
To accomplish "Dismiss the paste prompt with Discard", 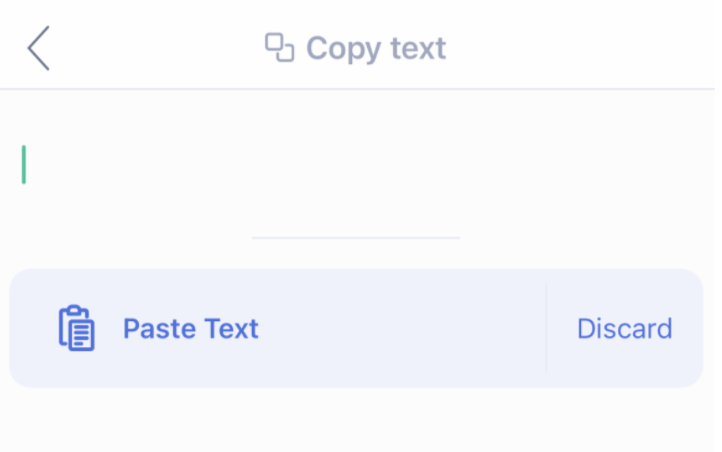I will coord(624,329).
